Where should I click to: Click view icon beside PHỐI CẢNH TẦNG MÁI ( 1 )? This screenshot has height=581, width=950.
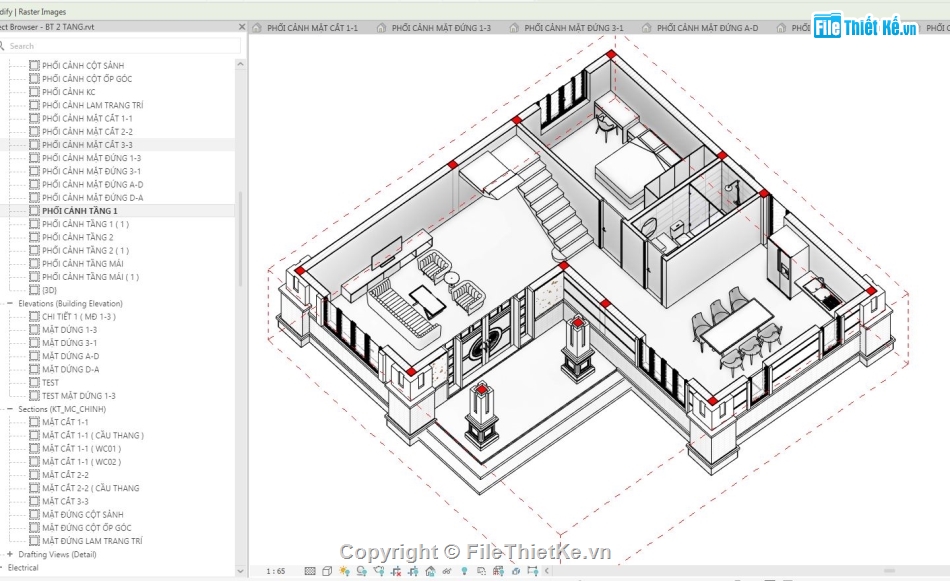click(x=35, y=277)
